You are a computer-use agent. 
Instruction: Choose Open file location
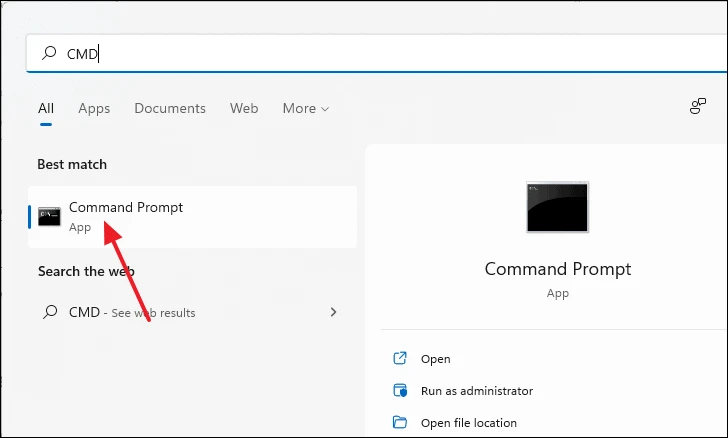[468, 423]
